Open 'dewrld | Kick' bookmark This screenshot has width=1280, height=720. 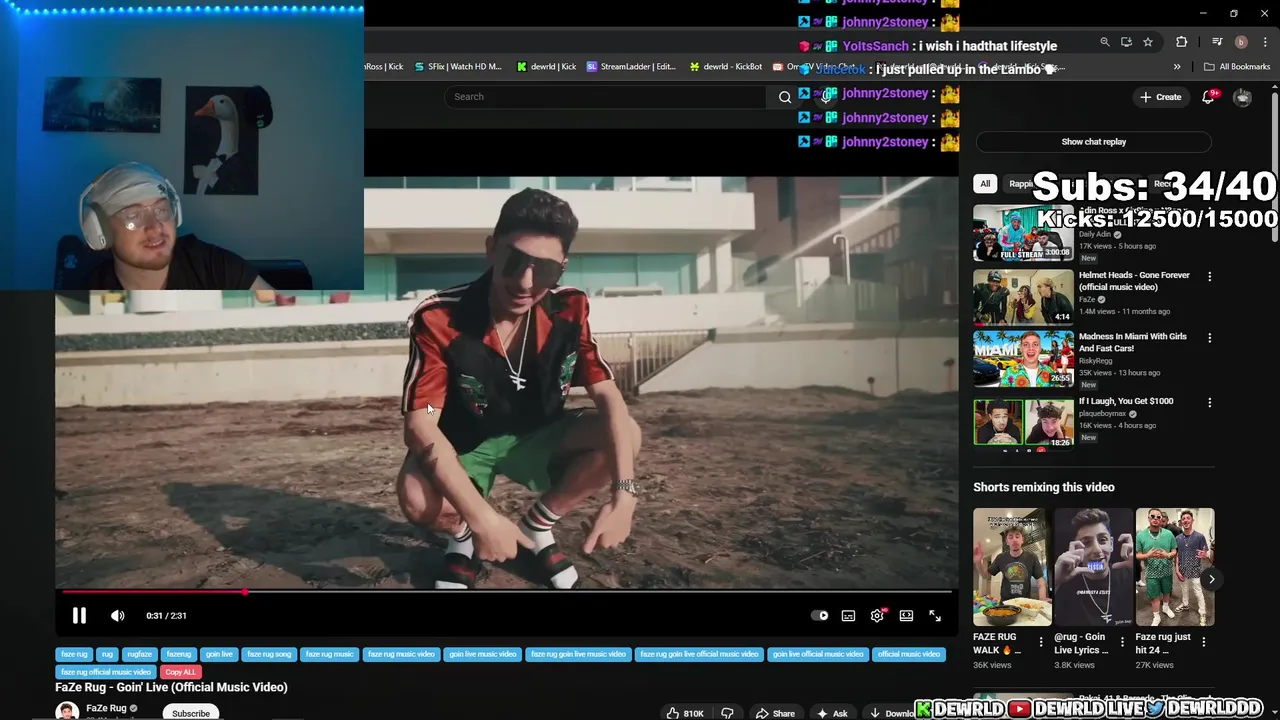pos(546,67)
